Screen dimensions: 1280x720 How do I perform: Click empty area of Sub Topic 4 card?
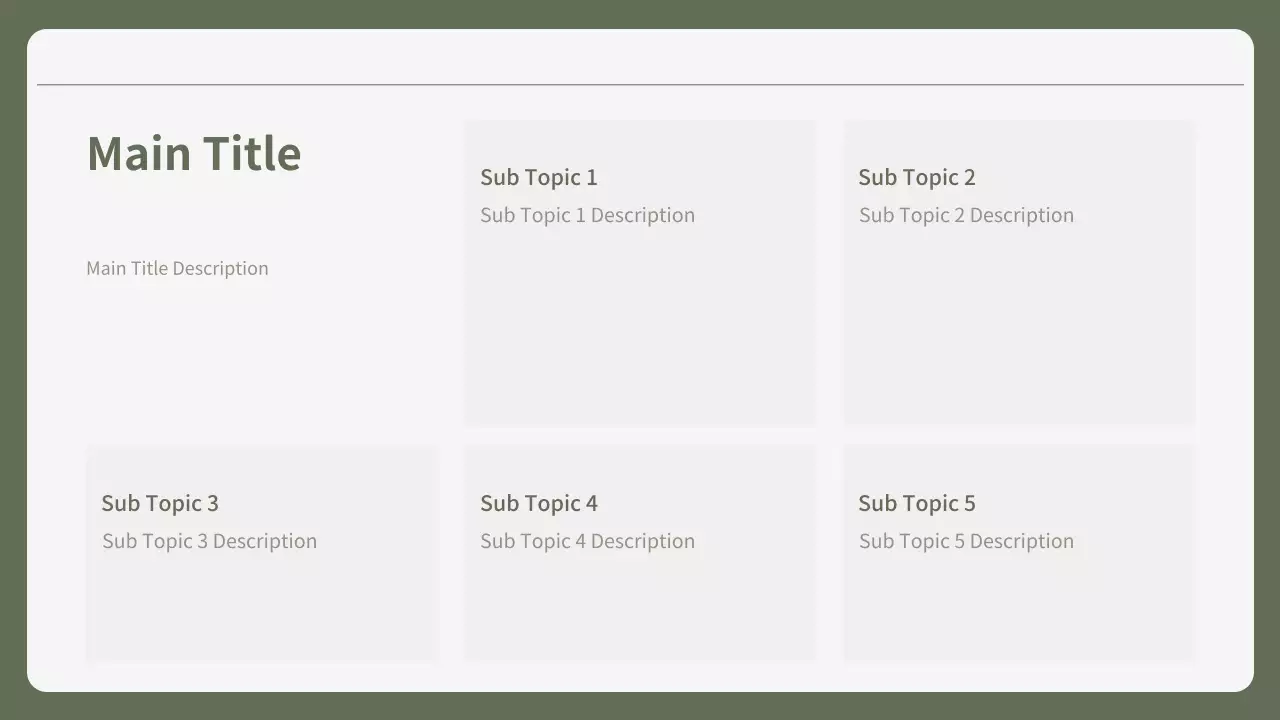[640, 610]
